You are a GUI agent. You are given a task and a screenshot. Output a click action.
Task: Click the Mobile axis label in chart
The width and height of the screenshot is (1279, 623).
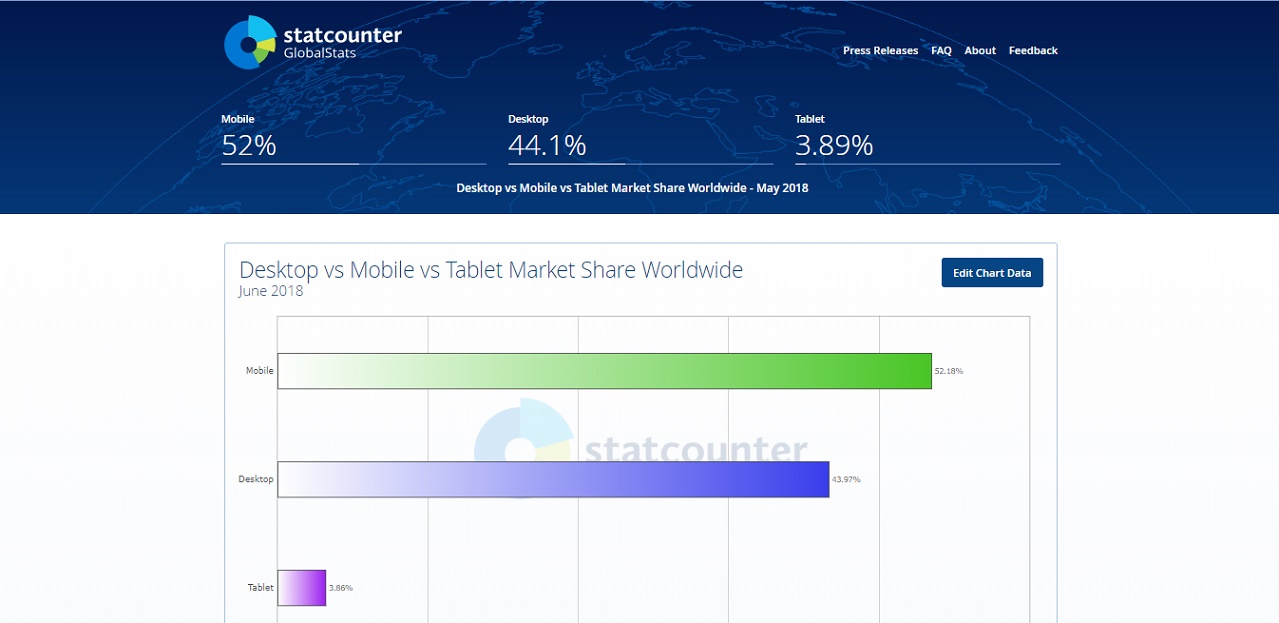260,371
